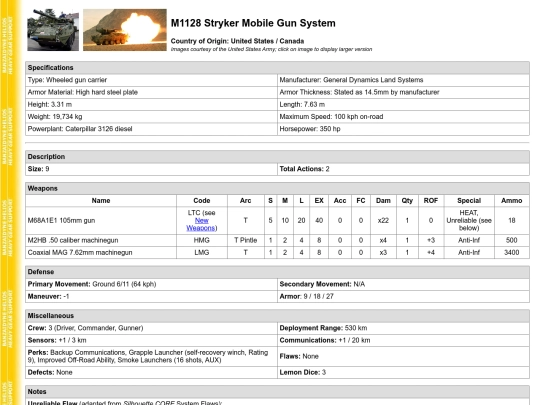The height and width of the screenshot is (405, 540).
Task: Click the 'LMG' code cell
Action: coord(202,252)
